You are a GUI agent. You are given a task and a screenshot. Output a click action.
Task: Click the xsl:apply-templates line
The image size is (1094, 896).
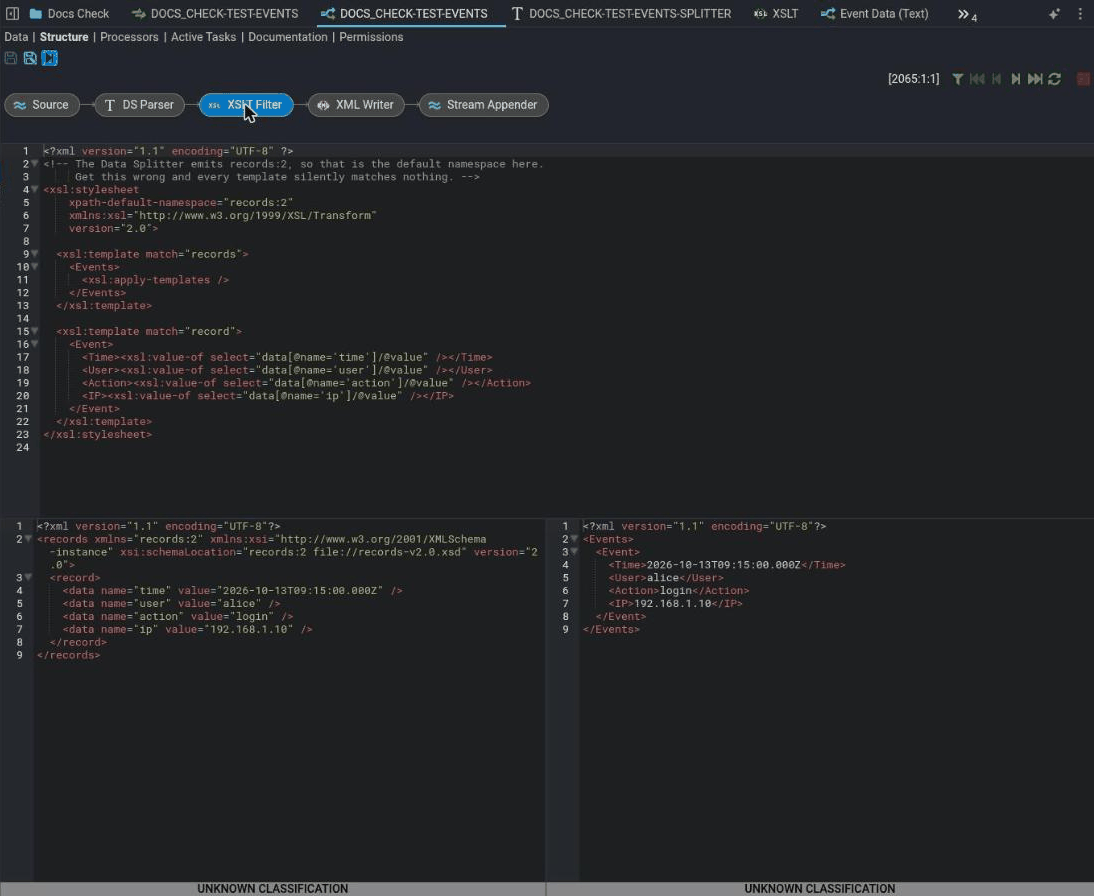(x=155, y=280)
